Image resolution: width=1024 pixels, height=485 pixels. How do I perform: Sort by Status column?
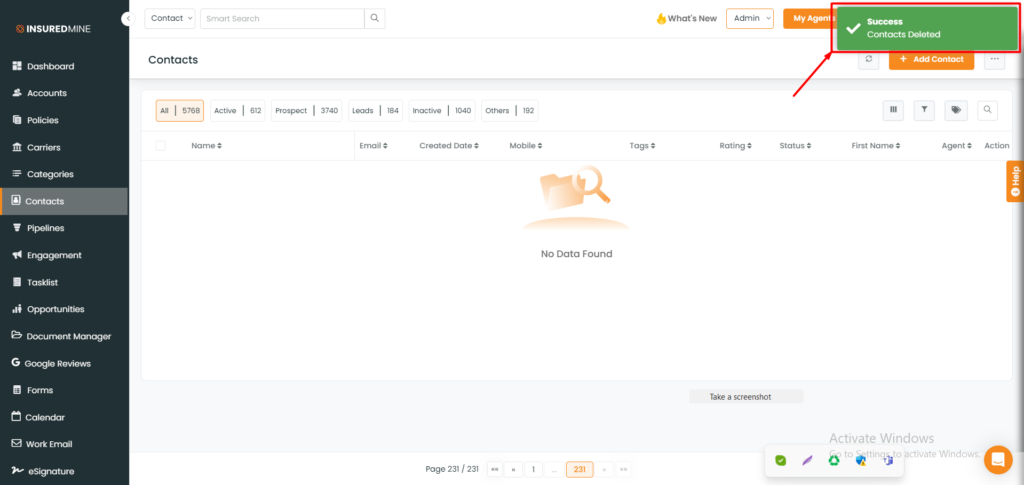pyautogui.click(x=795, y=146)
